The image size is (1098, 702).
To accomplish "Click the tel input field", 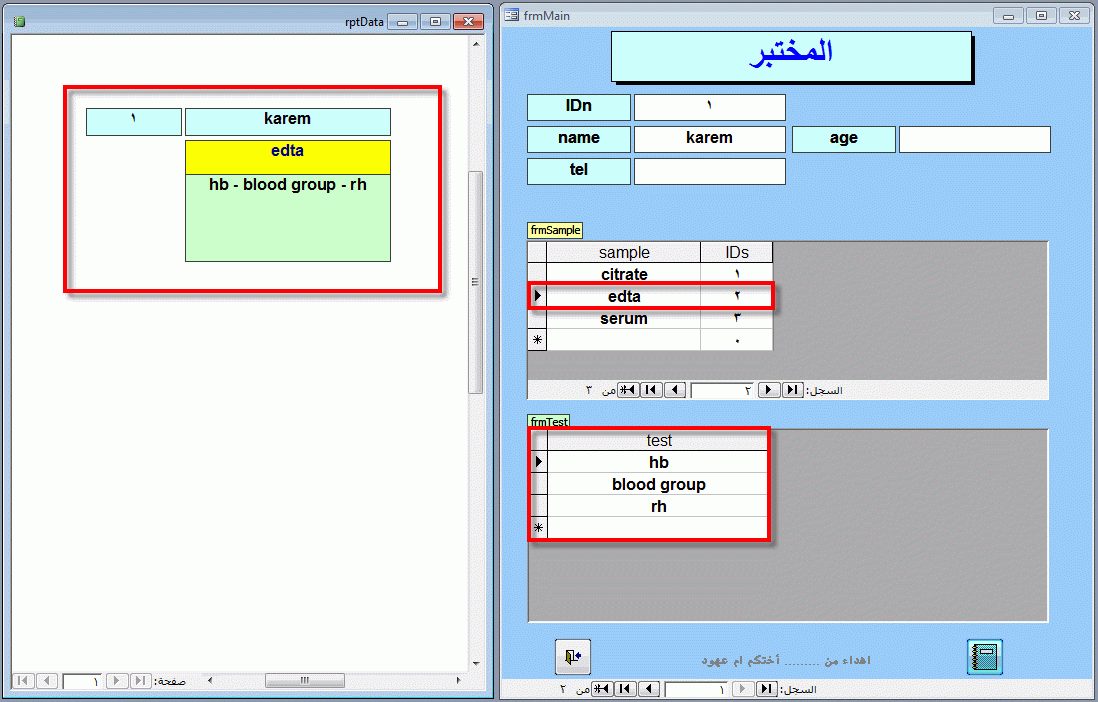I will point(709,171).
